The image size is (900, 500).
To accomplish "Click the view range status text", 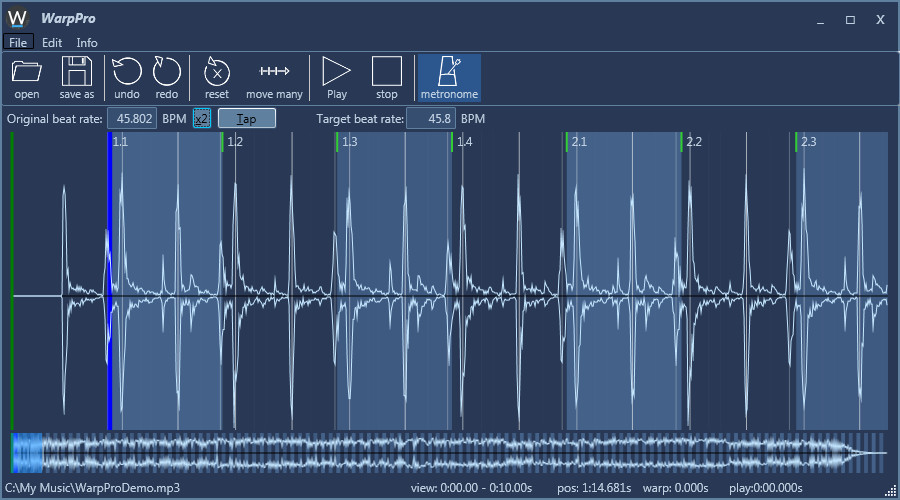I will (x=471, y=488).
